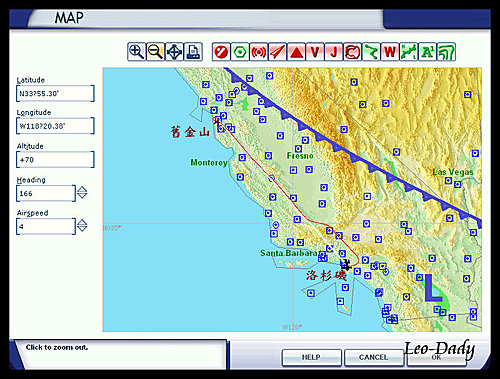Click the Longitude field label
The width and height of the screenshot is (500, 379).
[x=34, y=112]
